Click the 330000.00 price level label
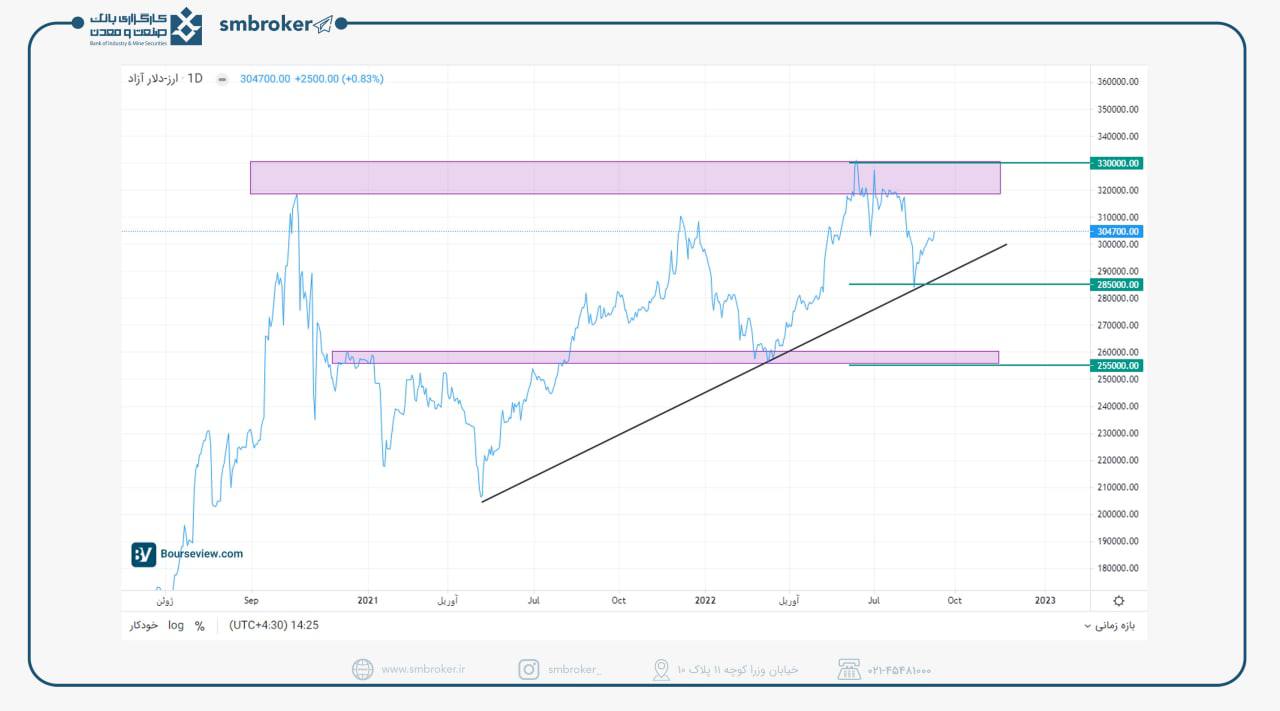This screenshot has width=1280, height=711. point(1117,163)
